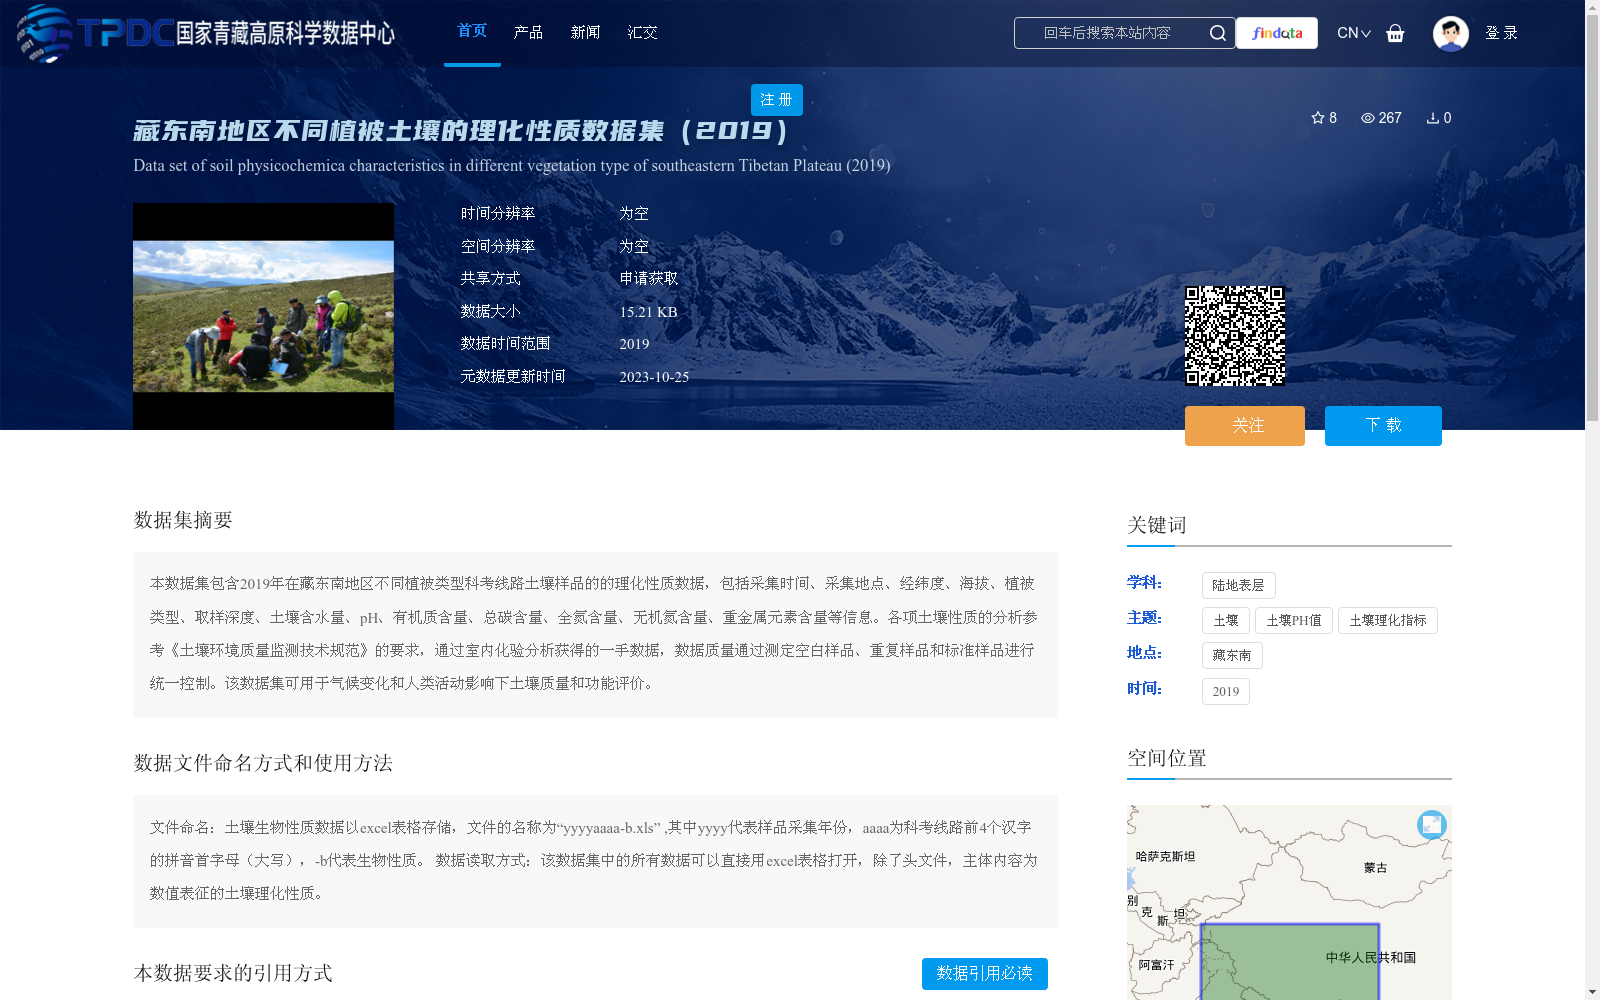Click the 哈萨克斯坦 map label
Screen dimensions: 1600x1000
tap(1165, 857)
